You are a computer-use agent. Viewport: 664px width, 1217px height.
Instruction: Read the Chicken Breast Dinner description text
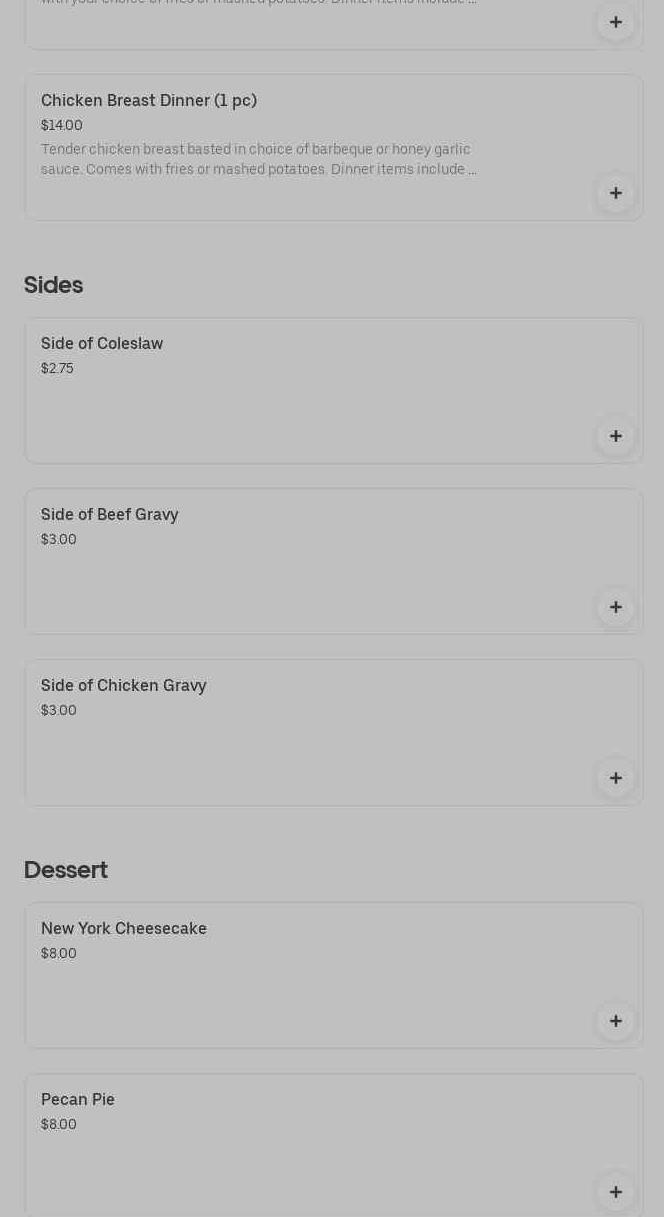coord(258,159)
